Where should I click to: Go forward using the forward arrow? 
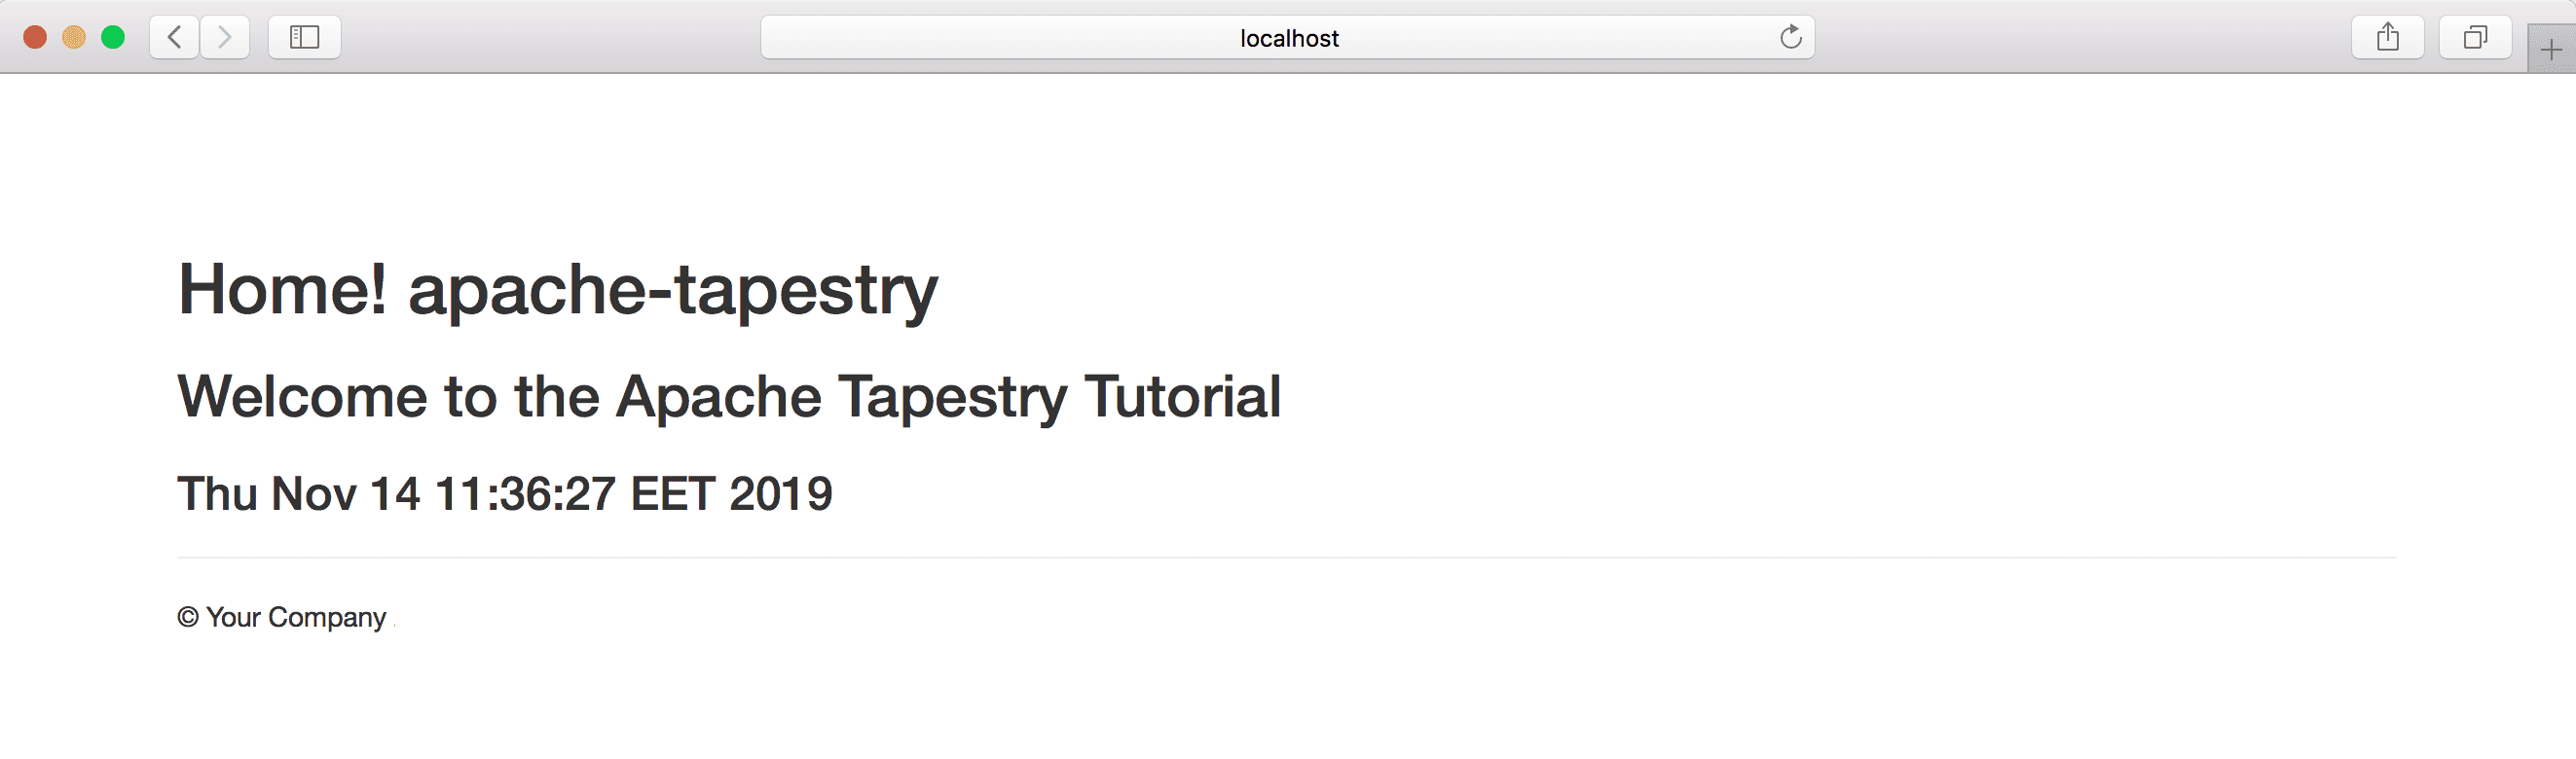click(x=225, y=38)
